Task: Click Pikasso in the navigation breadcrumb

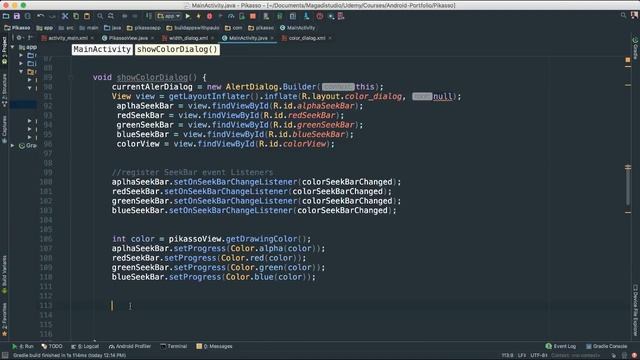Action: 18,28
